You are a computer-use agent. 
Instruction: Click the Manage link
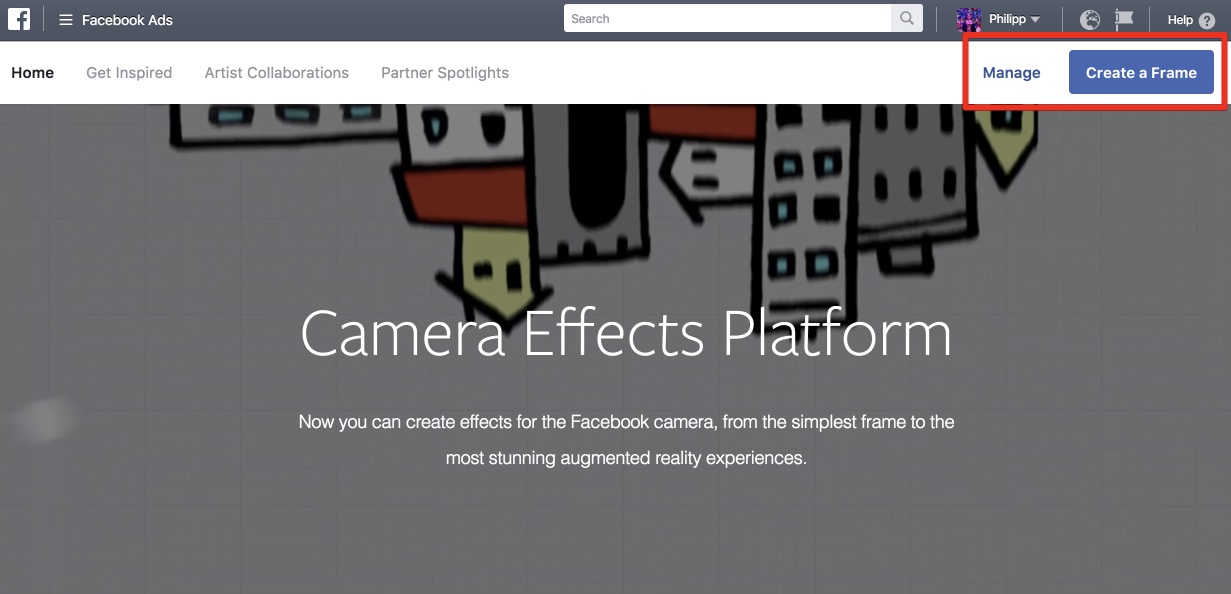click(x=1011, y=73)
